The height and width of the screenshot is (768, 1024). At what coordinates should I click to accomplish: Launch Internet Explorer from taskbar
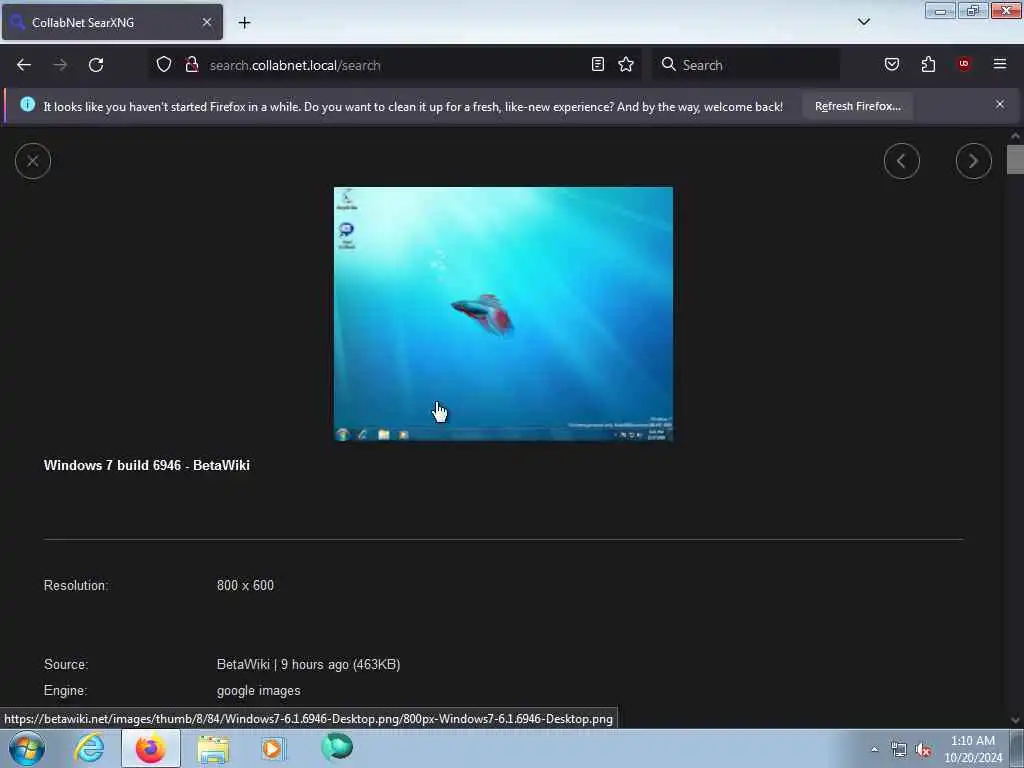[89, 748]
